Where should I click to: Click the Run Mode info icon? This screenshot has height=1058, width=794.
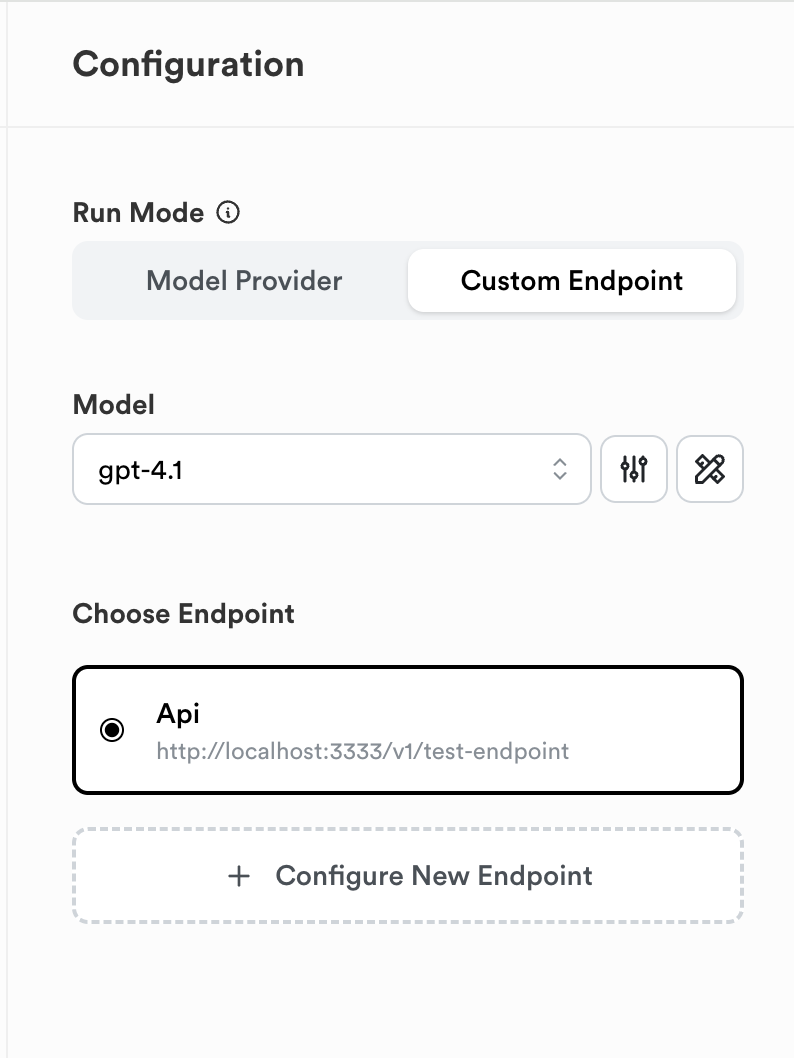[x=228, y=213]
